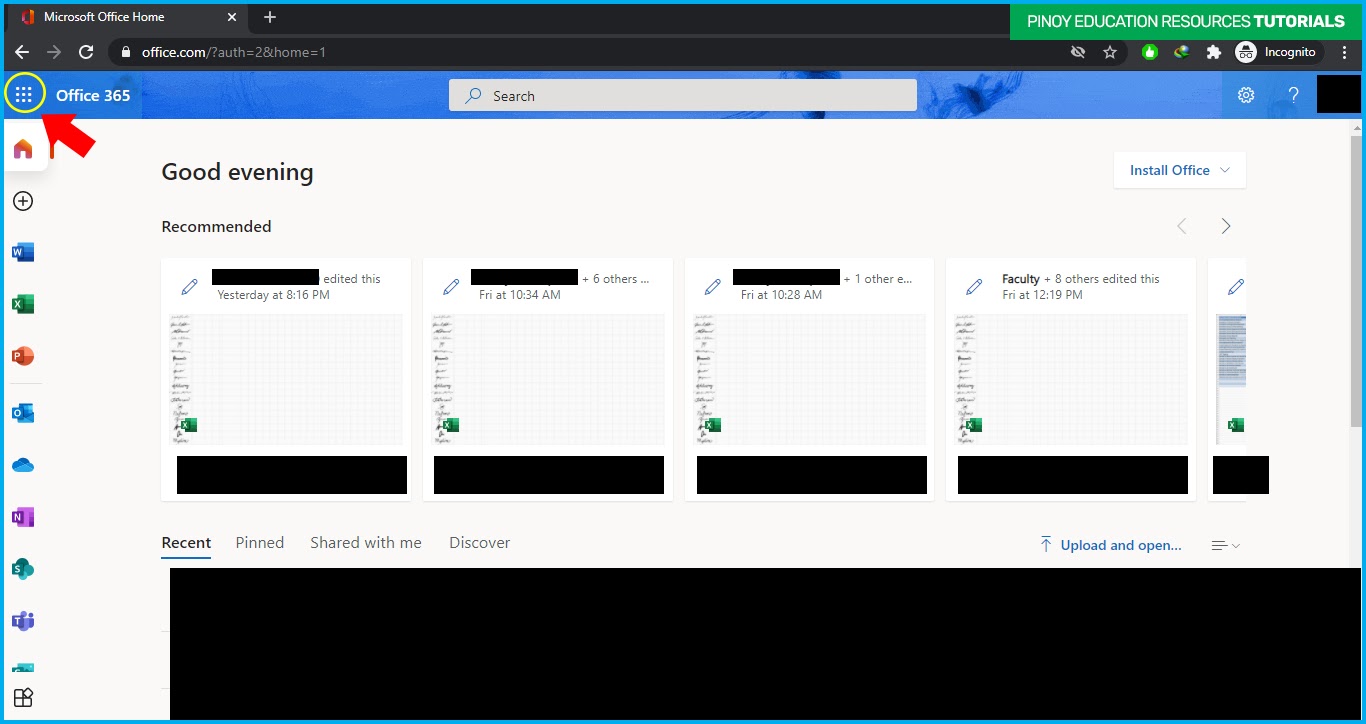This screenshot has width=1366, height=724.
Task: Open a new browser tab
Action: 270,17
